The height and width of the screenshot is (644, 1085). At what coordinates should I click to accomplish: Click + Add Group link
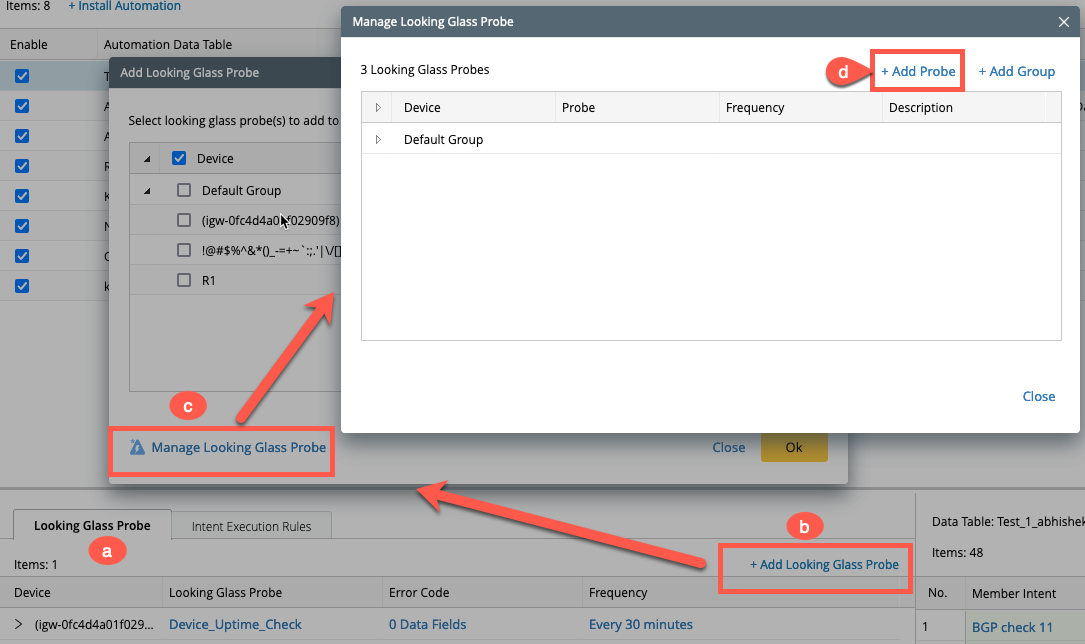[1016, 71]
